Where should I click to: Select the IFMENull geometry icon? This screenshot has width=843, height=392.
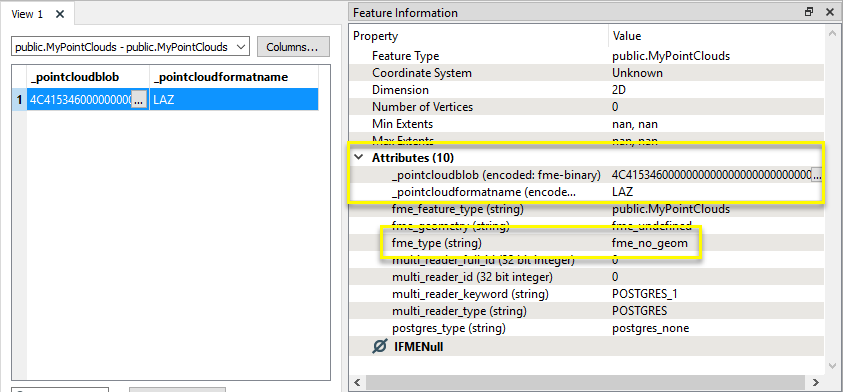click(x=380, y=346)
